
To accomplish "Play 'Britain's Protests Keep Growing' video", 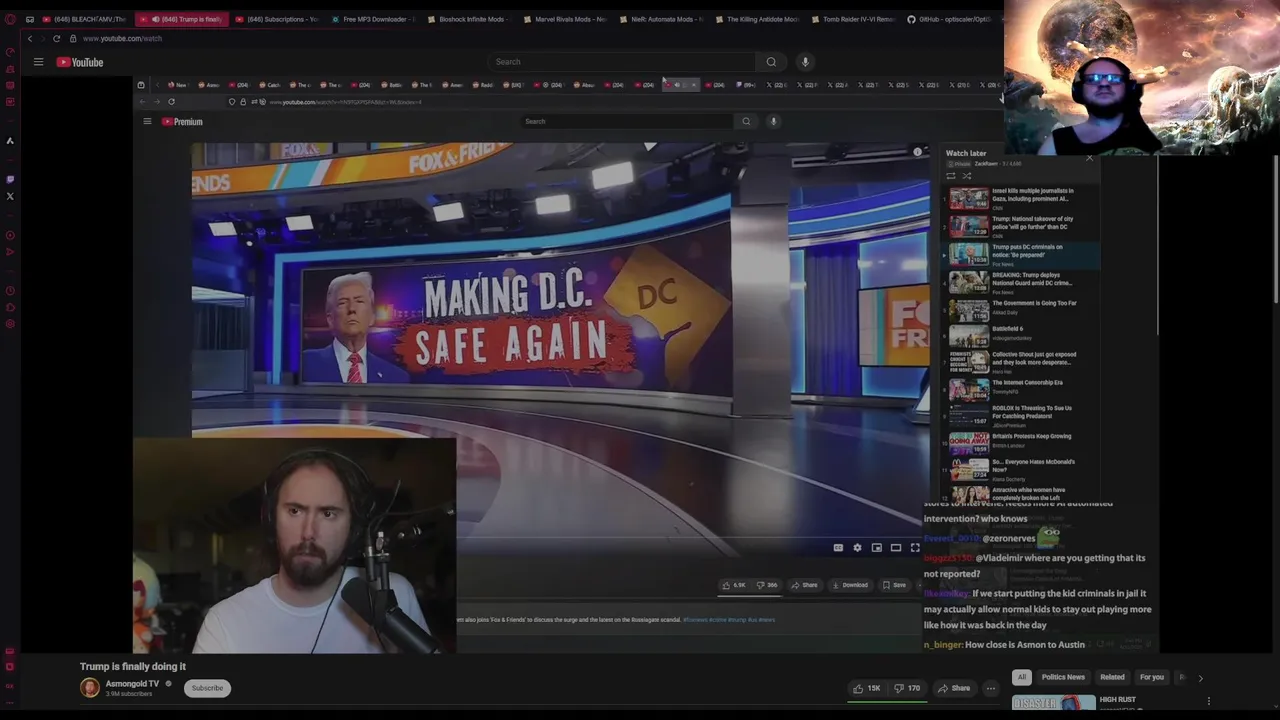I will 1020,442.
